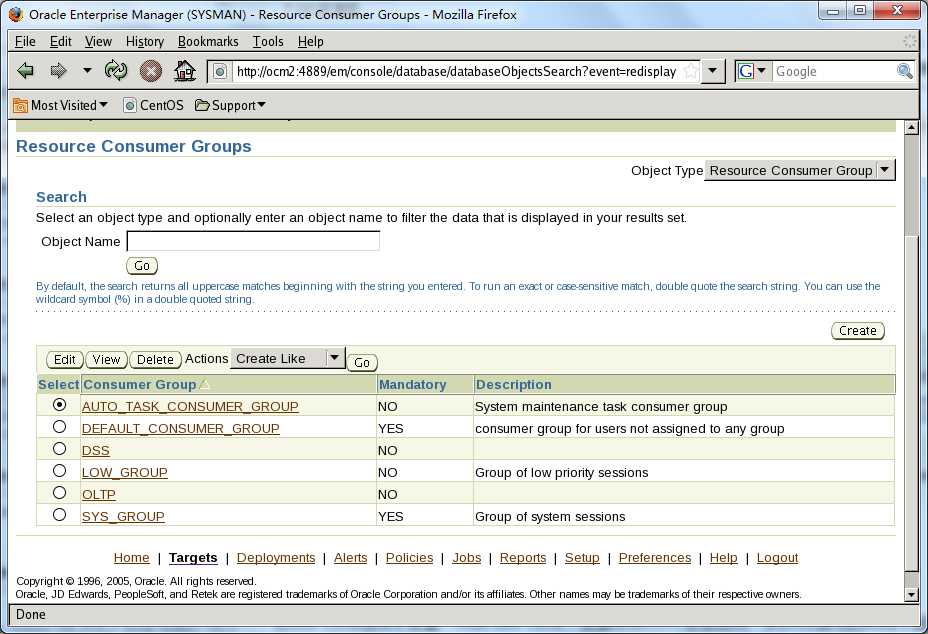Open the Bookmarks menu
The width and height of the screenshot is (928, 634).
pos(208,41)
